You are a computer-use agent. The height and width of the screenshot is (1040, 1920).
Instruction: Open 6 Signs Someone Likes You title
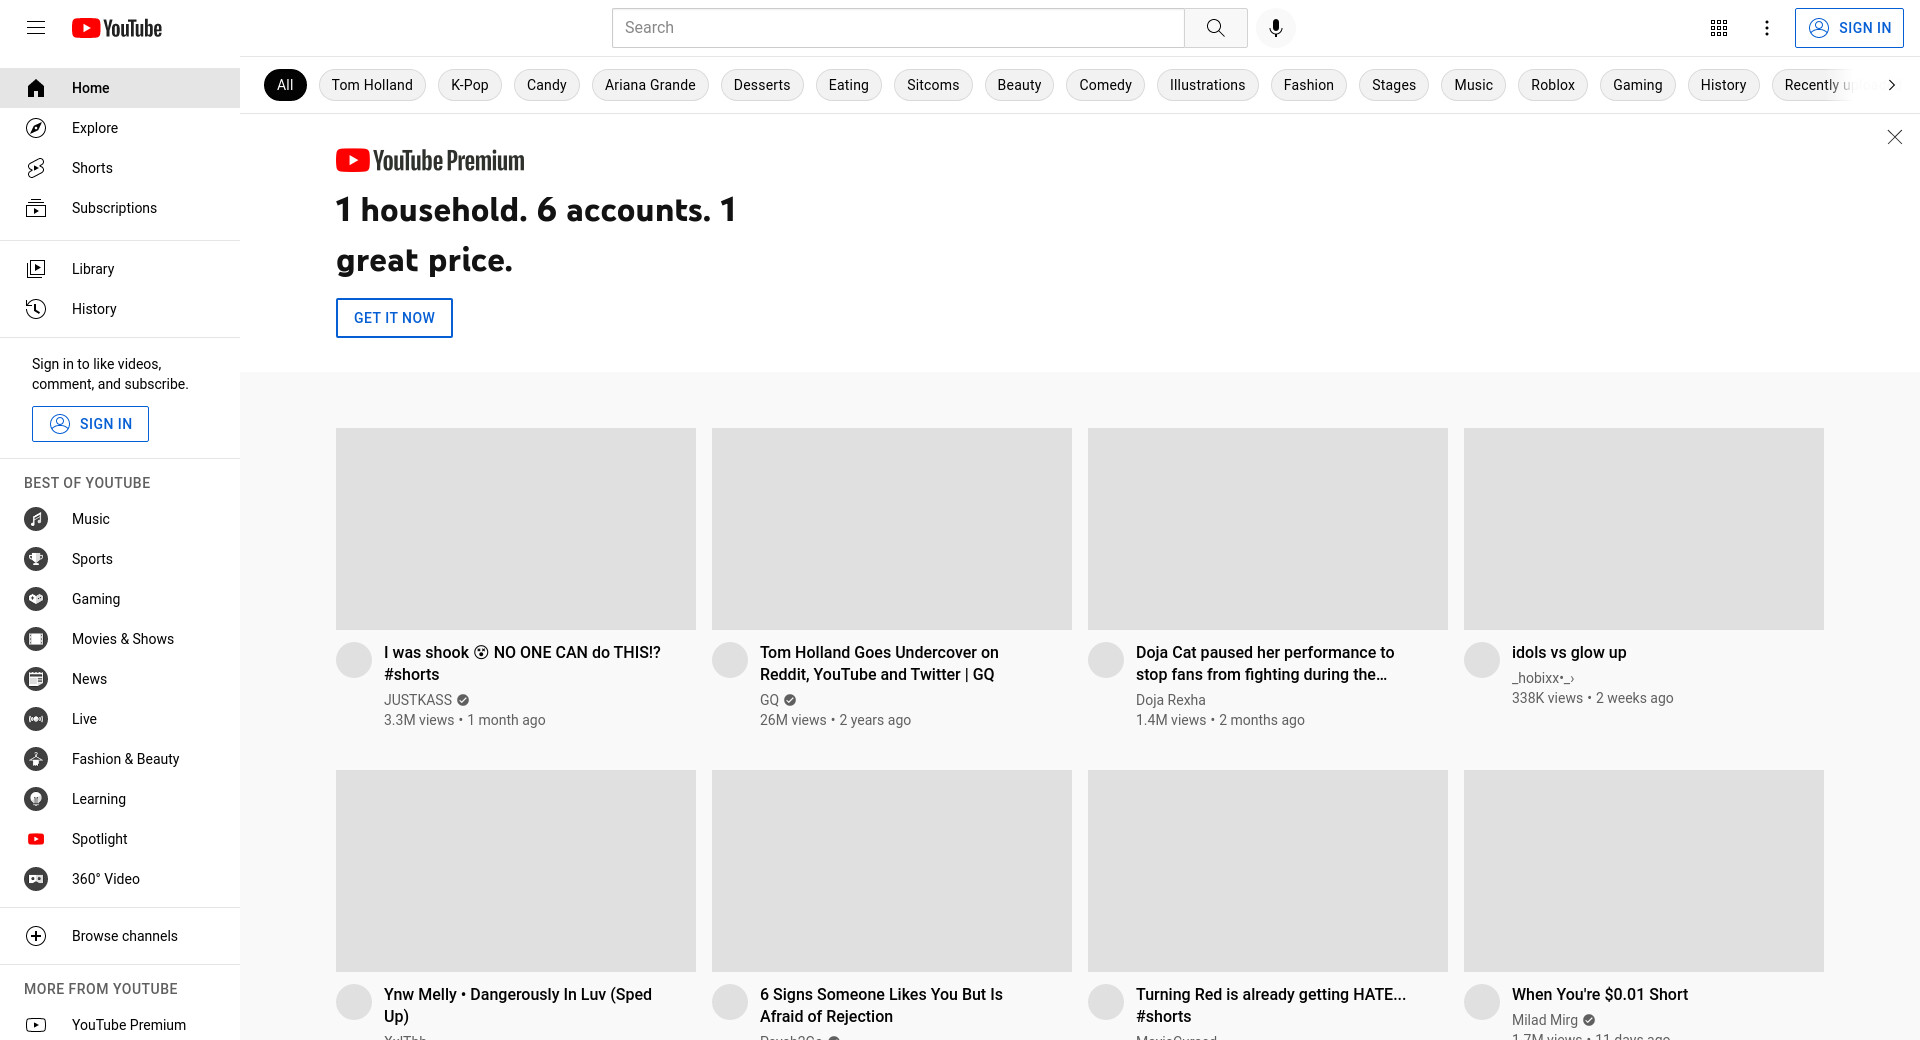(x=881, y=1005)
